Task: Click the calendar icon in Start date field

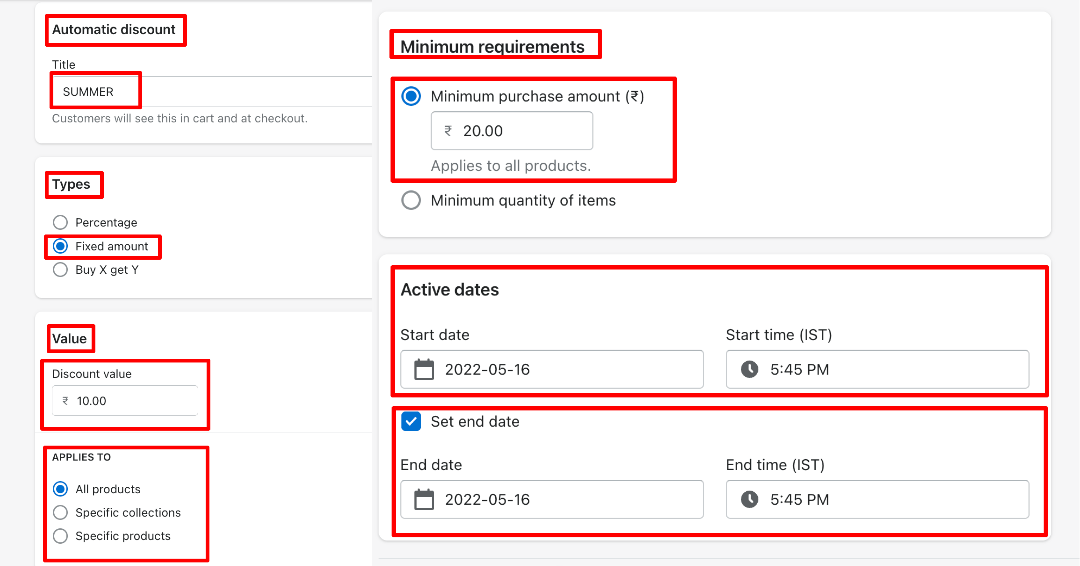Action: tap(424, 370)
